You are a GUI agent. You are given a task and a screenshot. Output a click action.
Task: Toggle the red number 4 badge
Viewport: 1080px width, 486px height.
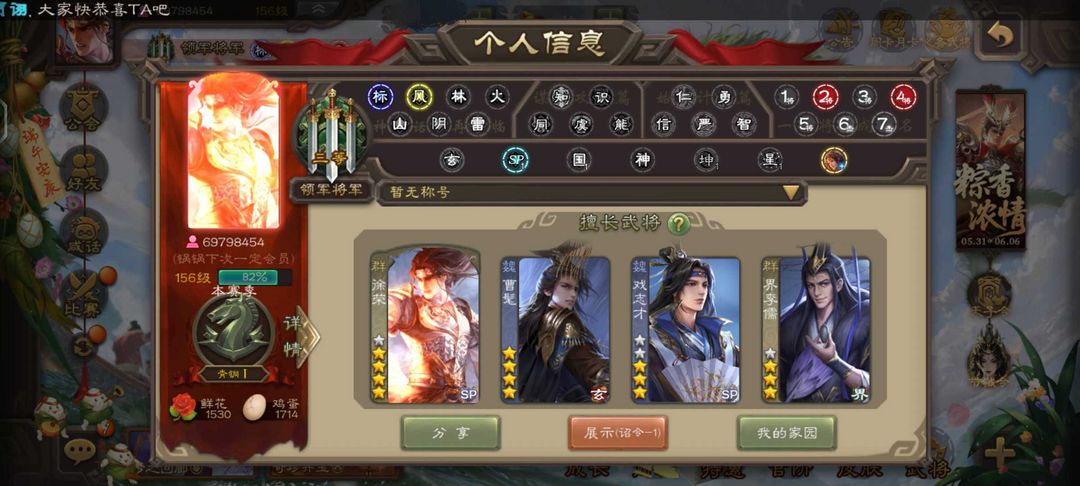903,97
